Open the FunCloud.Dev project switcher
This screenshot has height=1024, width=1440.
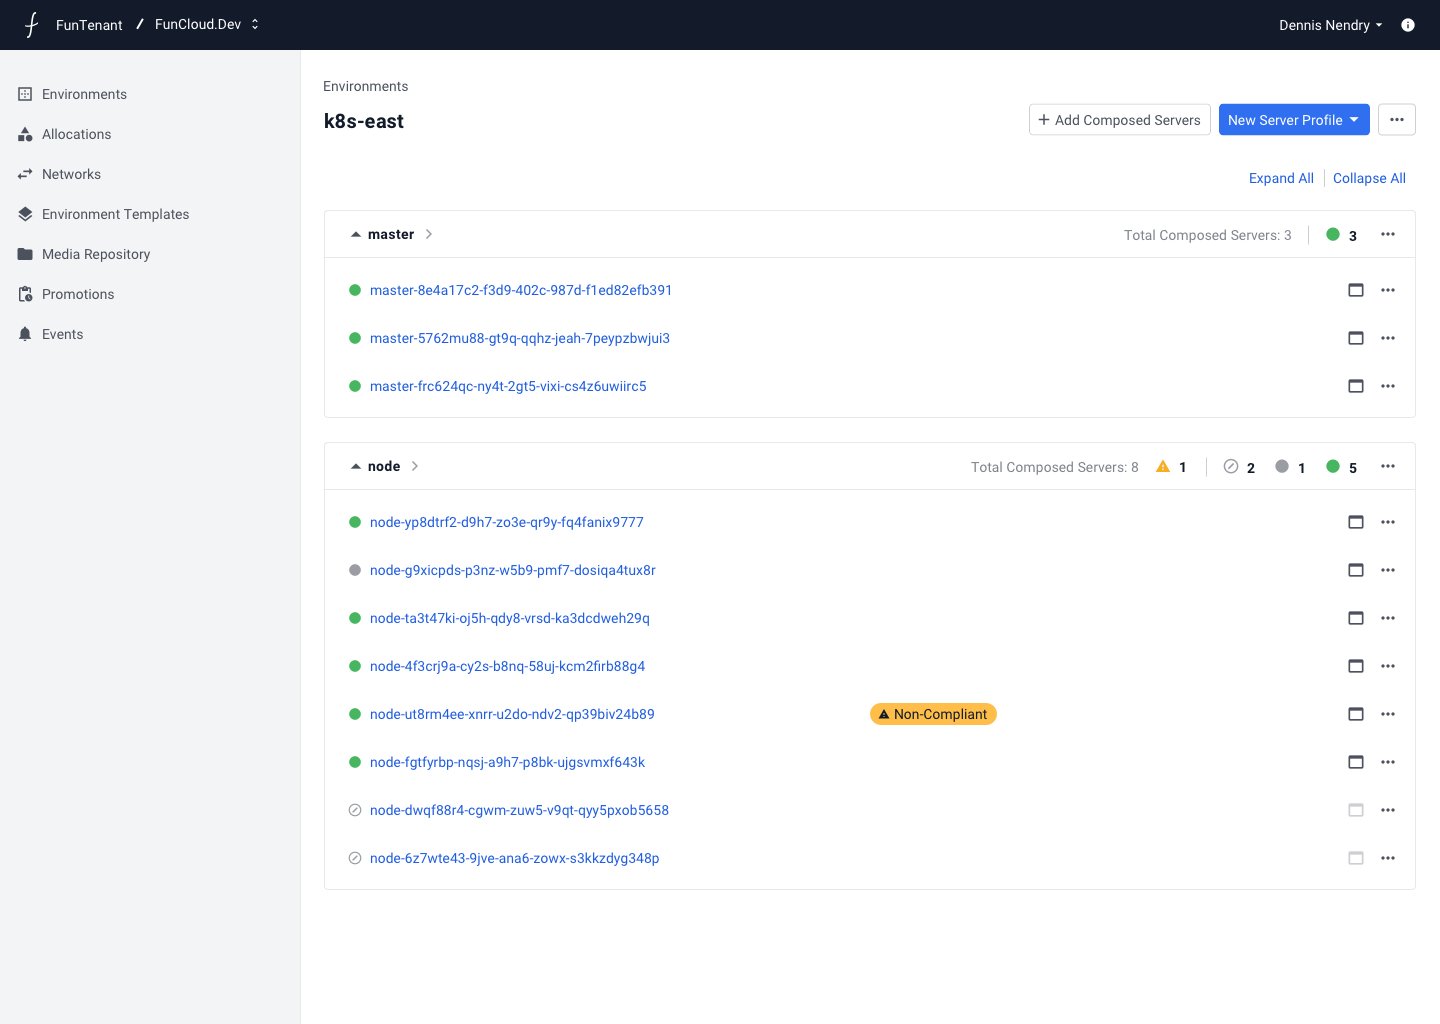[x=207, y=25]
